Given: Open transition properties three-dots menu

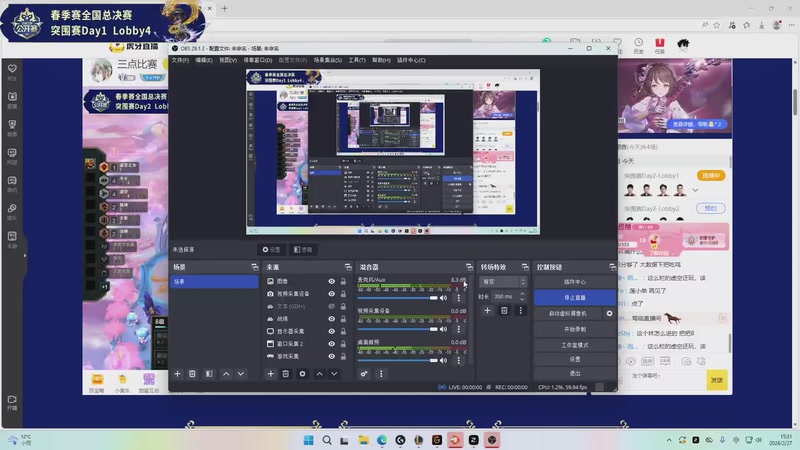Looking at the screenshot, I should click(520, 310).
